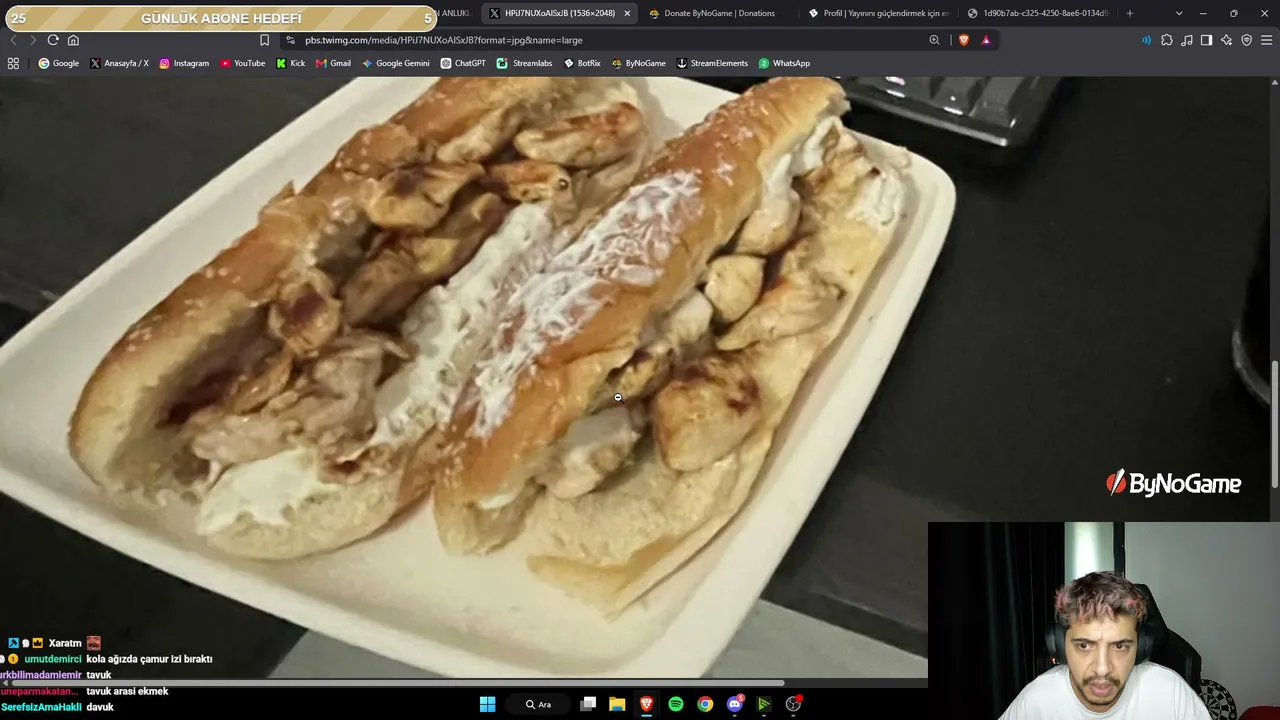This screenshot has width=1280, height=720.
Task: Open the tab groups grid icon
Action: (13, 63)
